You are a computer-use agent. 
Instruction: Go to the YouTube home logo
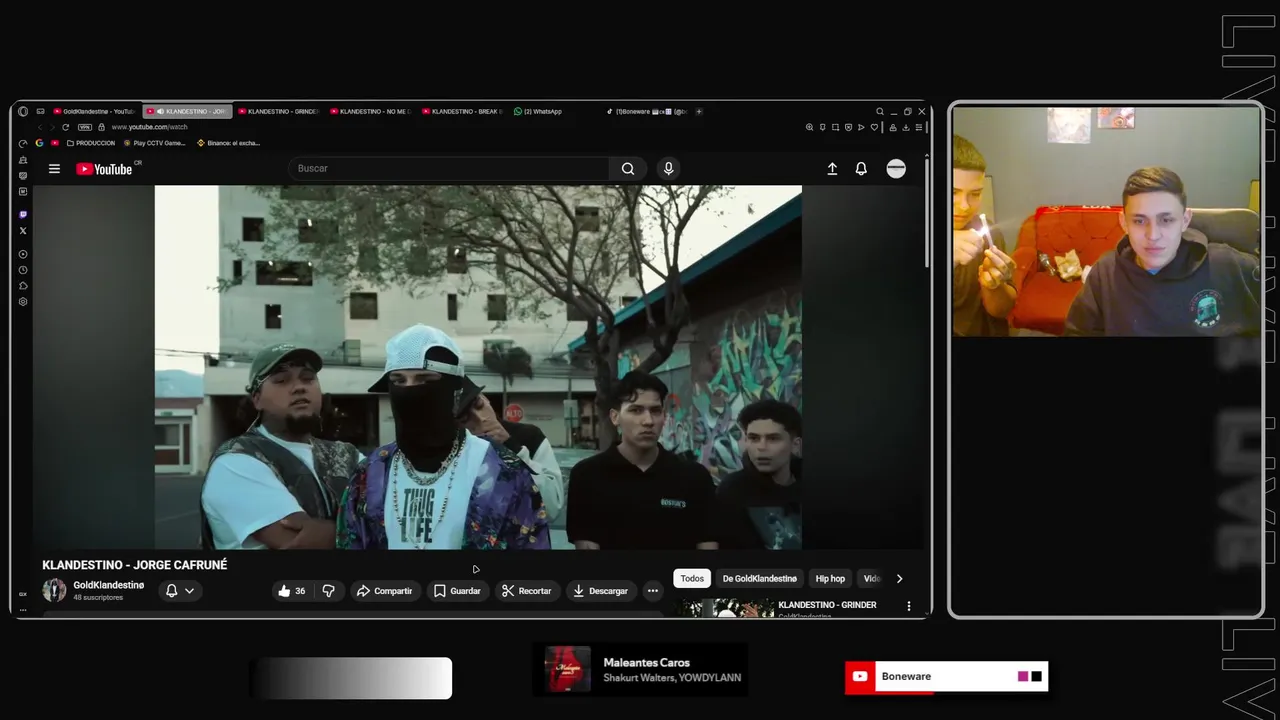tap(104, 169)
